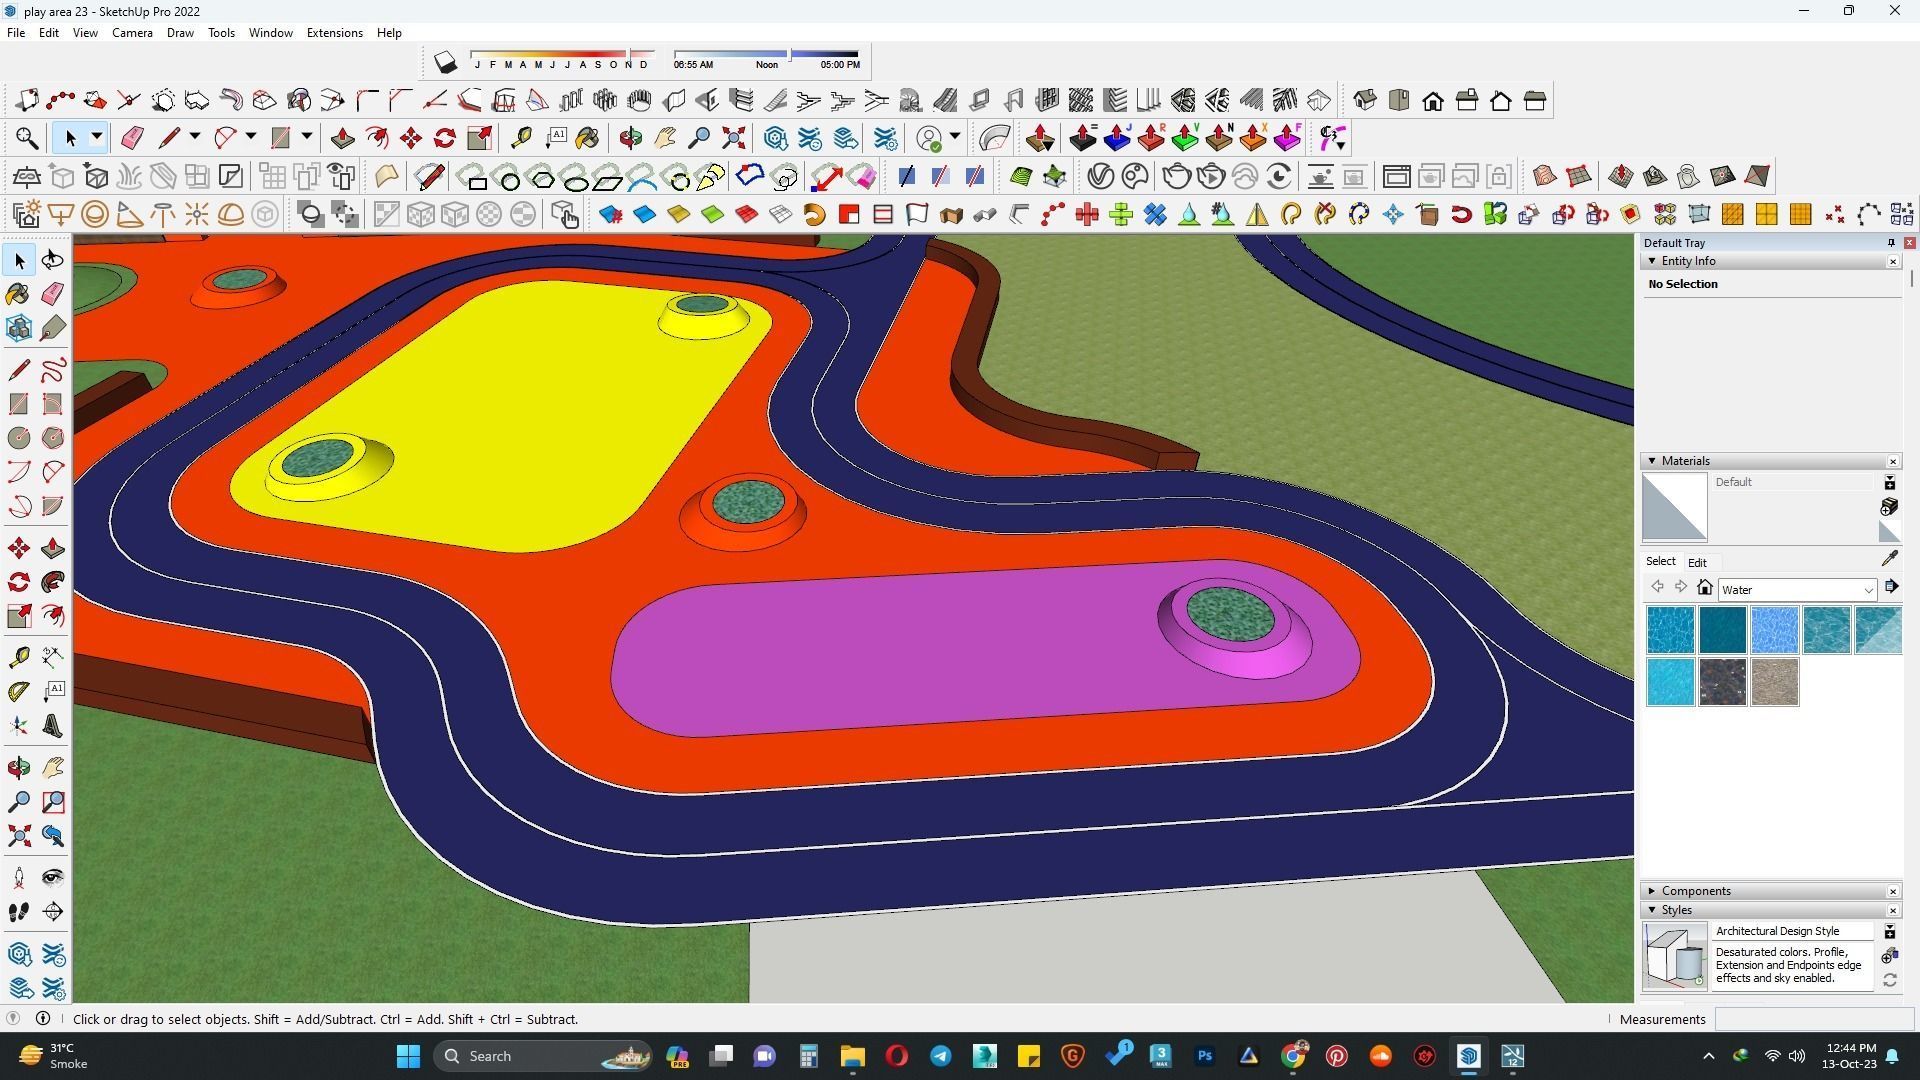Select the Paint Bucket tool
The image size is (1920, 1080).
click(18, 294)
